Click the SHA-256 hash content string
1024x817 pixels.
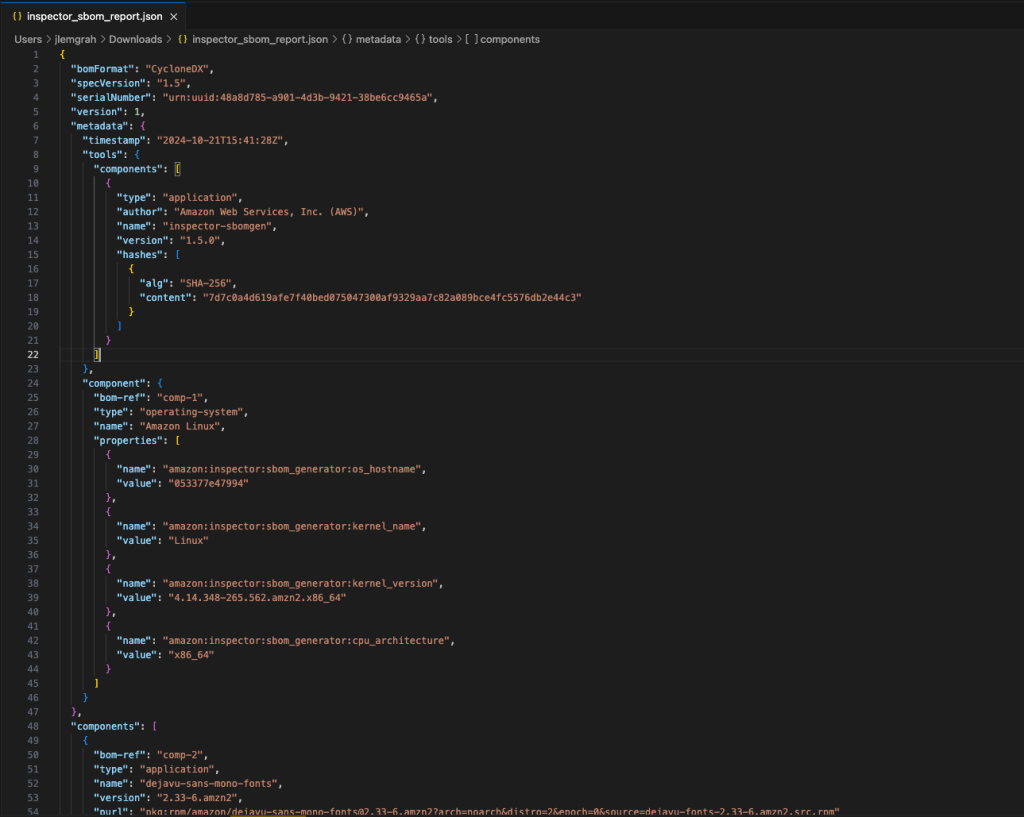(x=392, y=298)
